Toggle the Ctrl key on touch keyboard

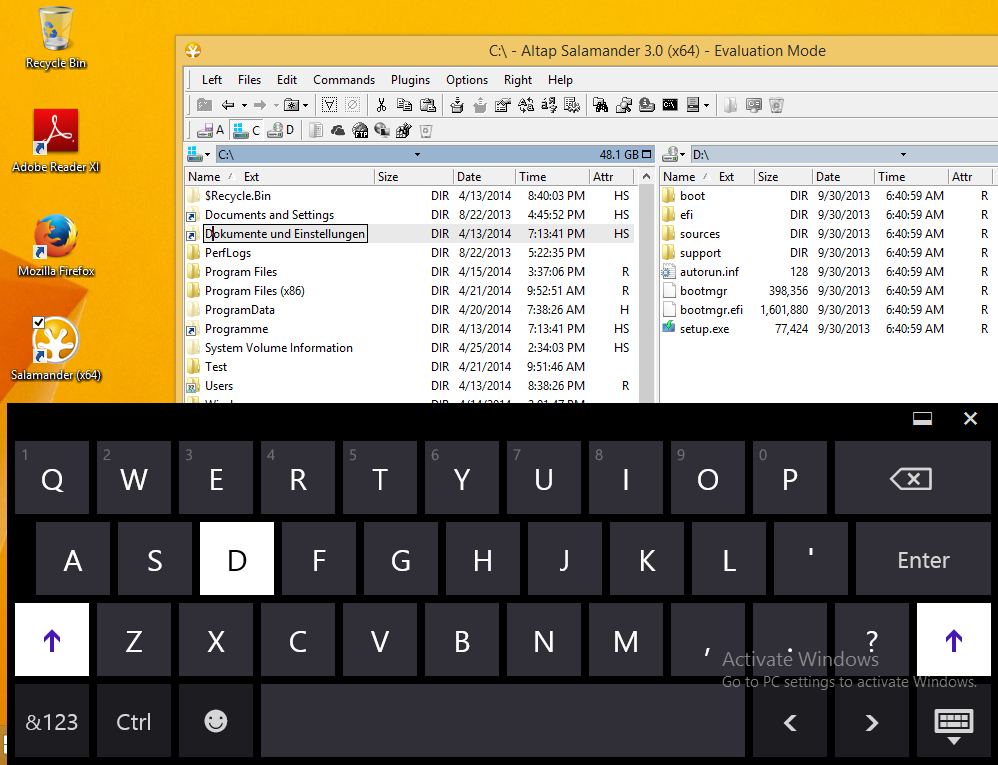pos(134,721)
